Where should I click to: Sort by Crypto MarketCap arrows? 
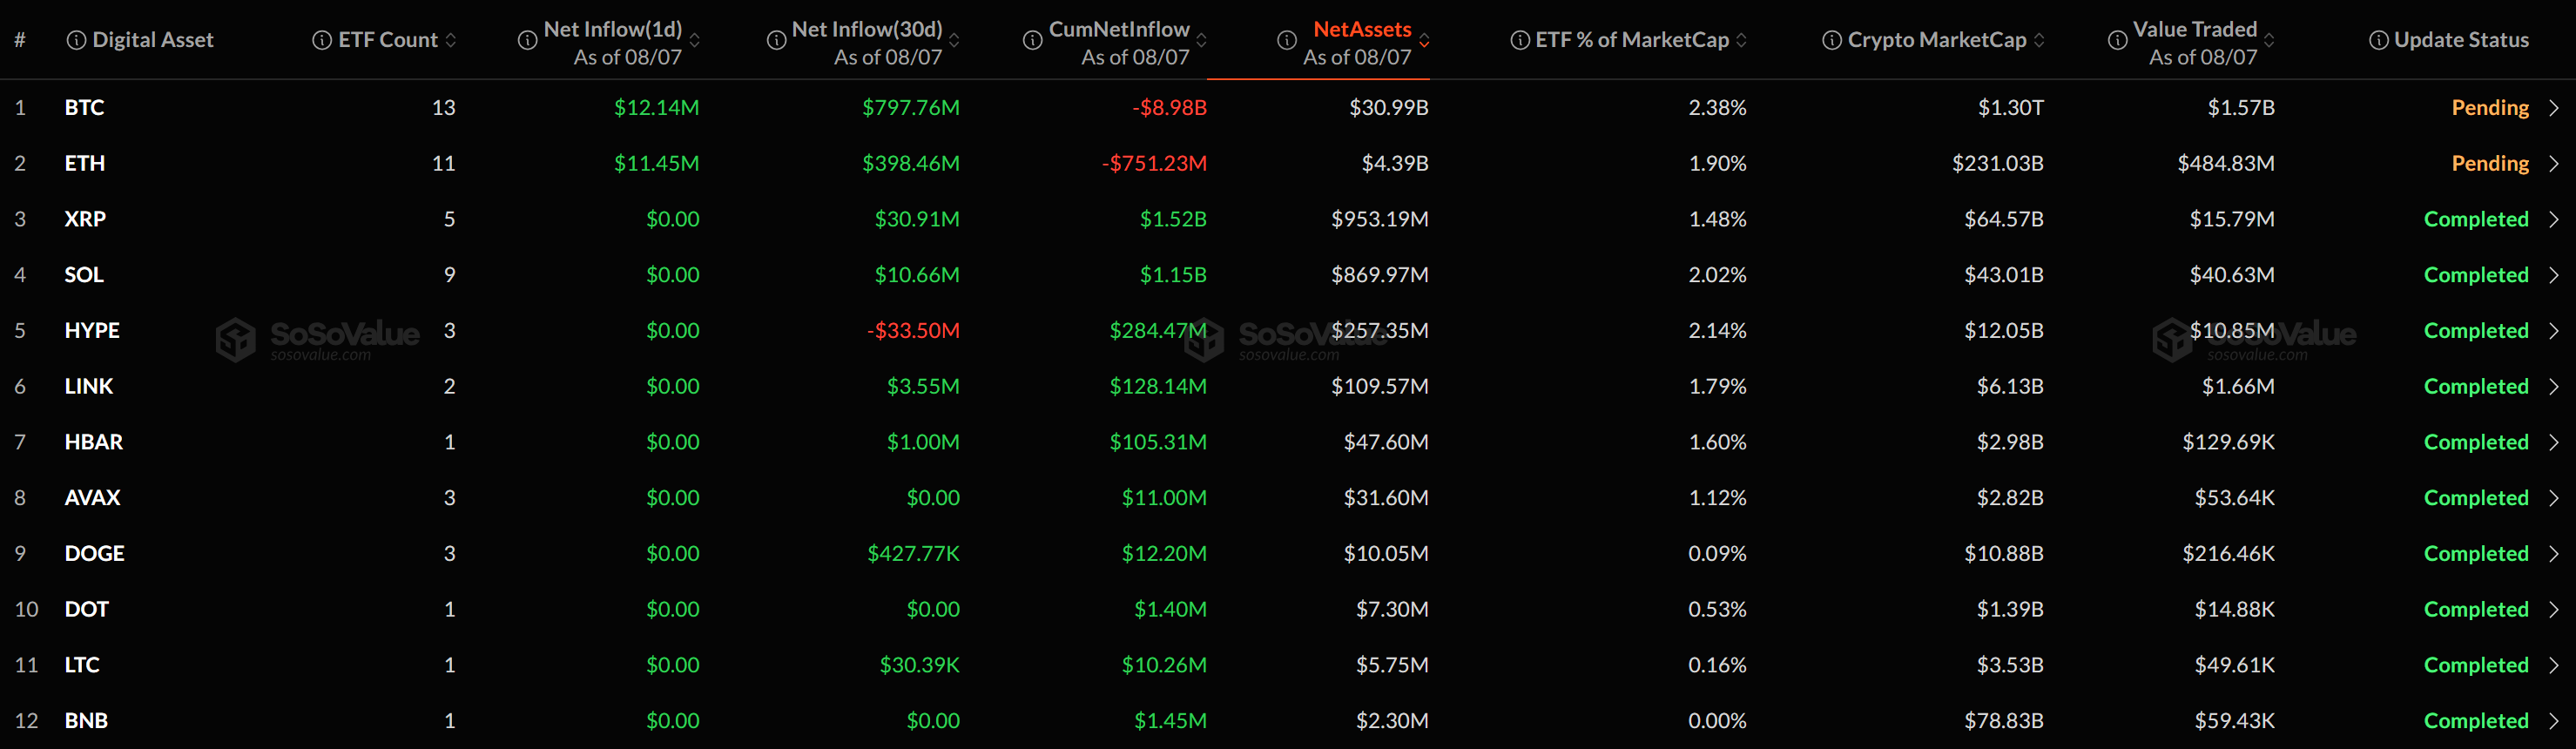click(x=2039, y=40)
